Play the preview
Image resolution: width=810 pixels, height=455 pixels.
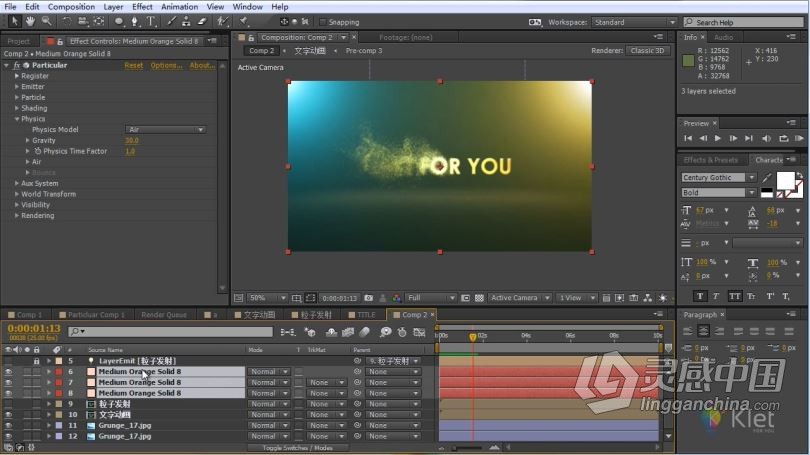click(718, 138)
